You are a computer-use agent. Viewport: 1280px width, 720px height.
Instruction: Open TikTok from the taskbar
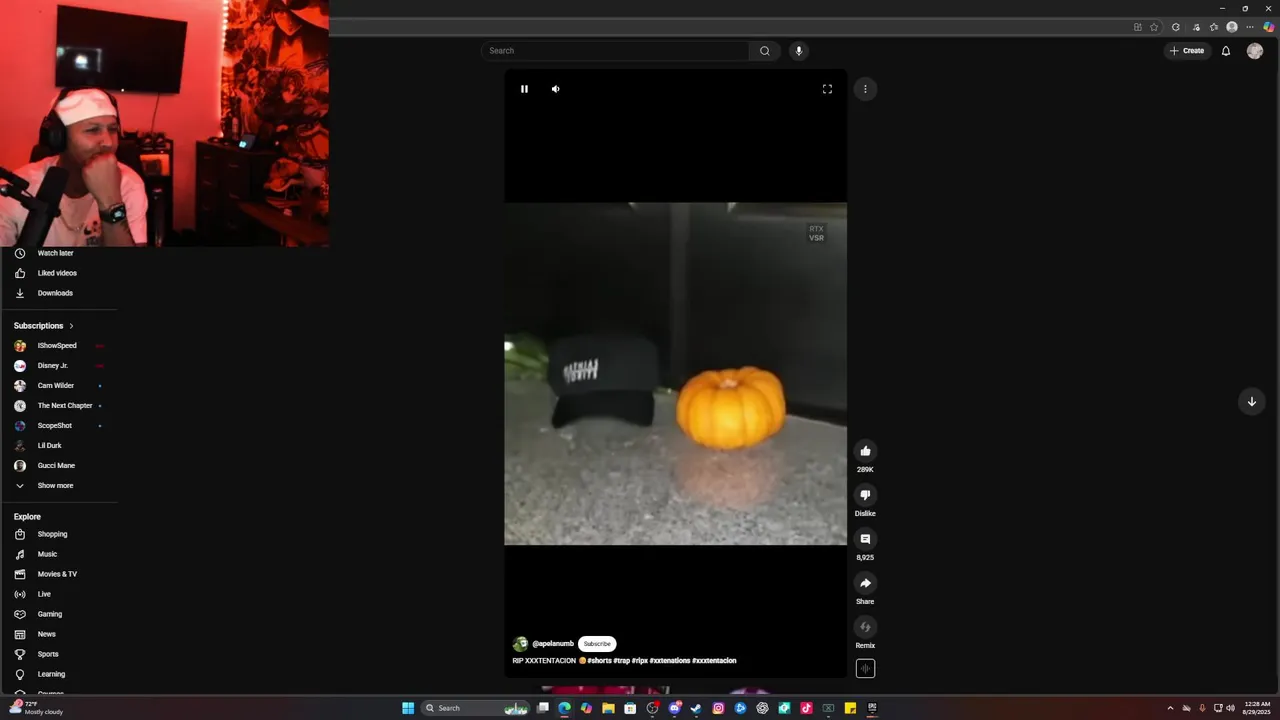[x=806, y=708]
